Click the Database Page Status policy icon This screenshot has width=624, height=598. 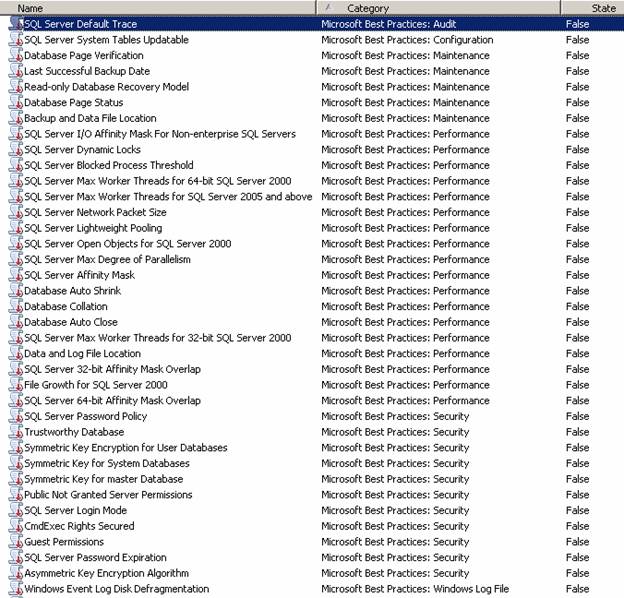16,102
